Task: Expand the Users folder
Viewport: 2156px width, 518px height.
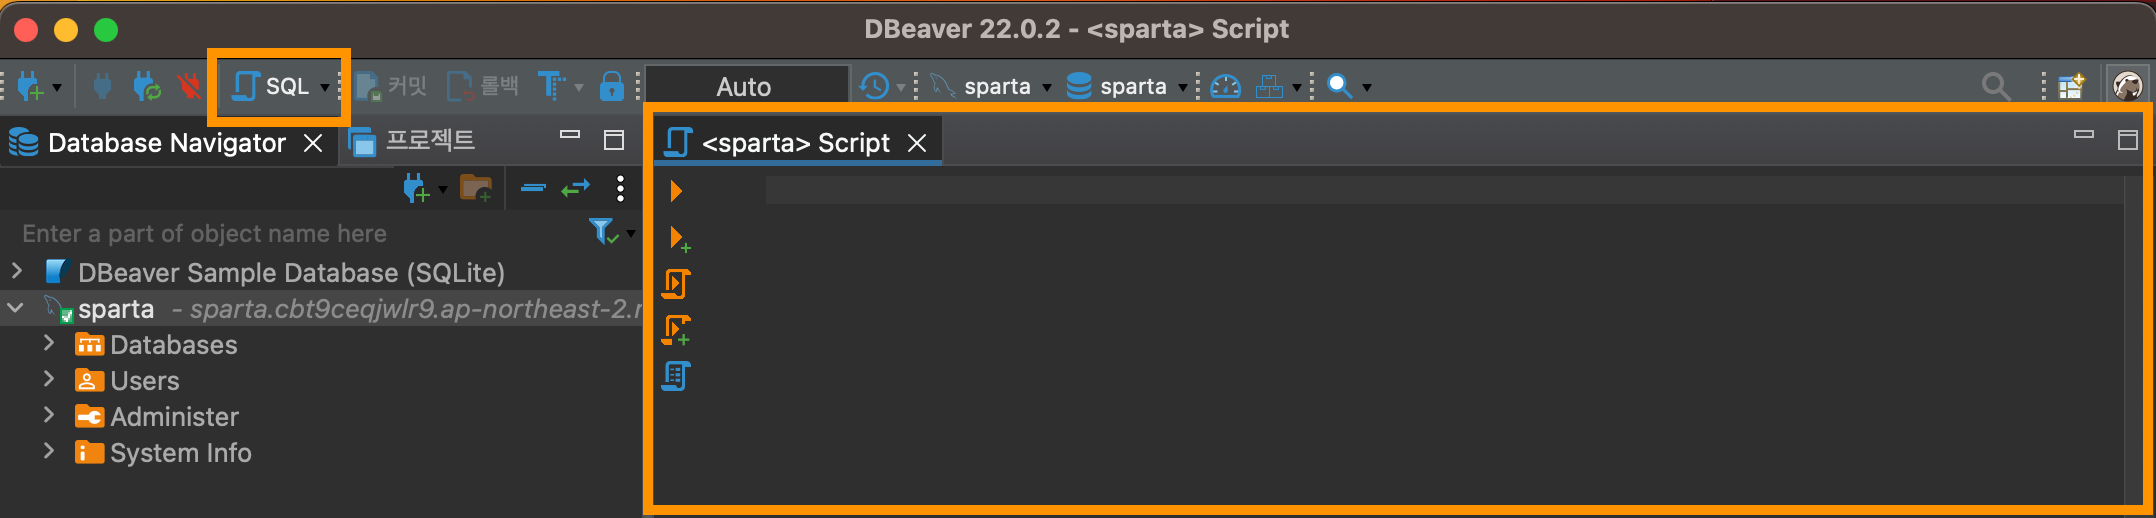Action: pos(49,379)
